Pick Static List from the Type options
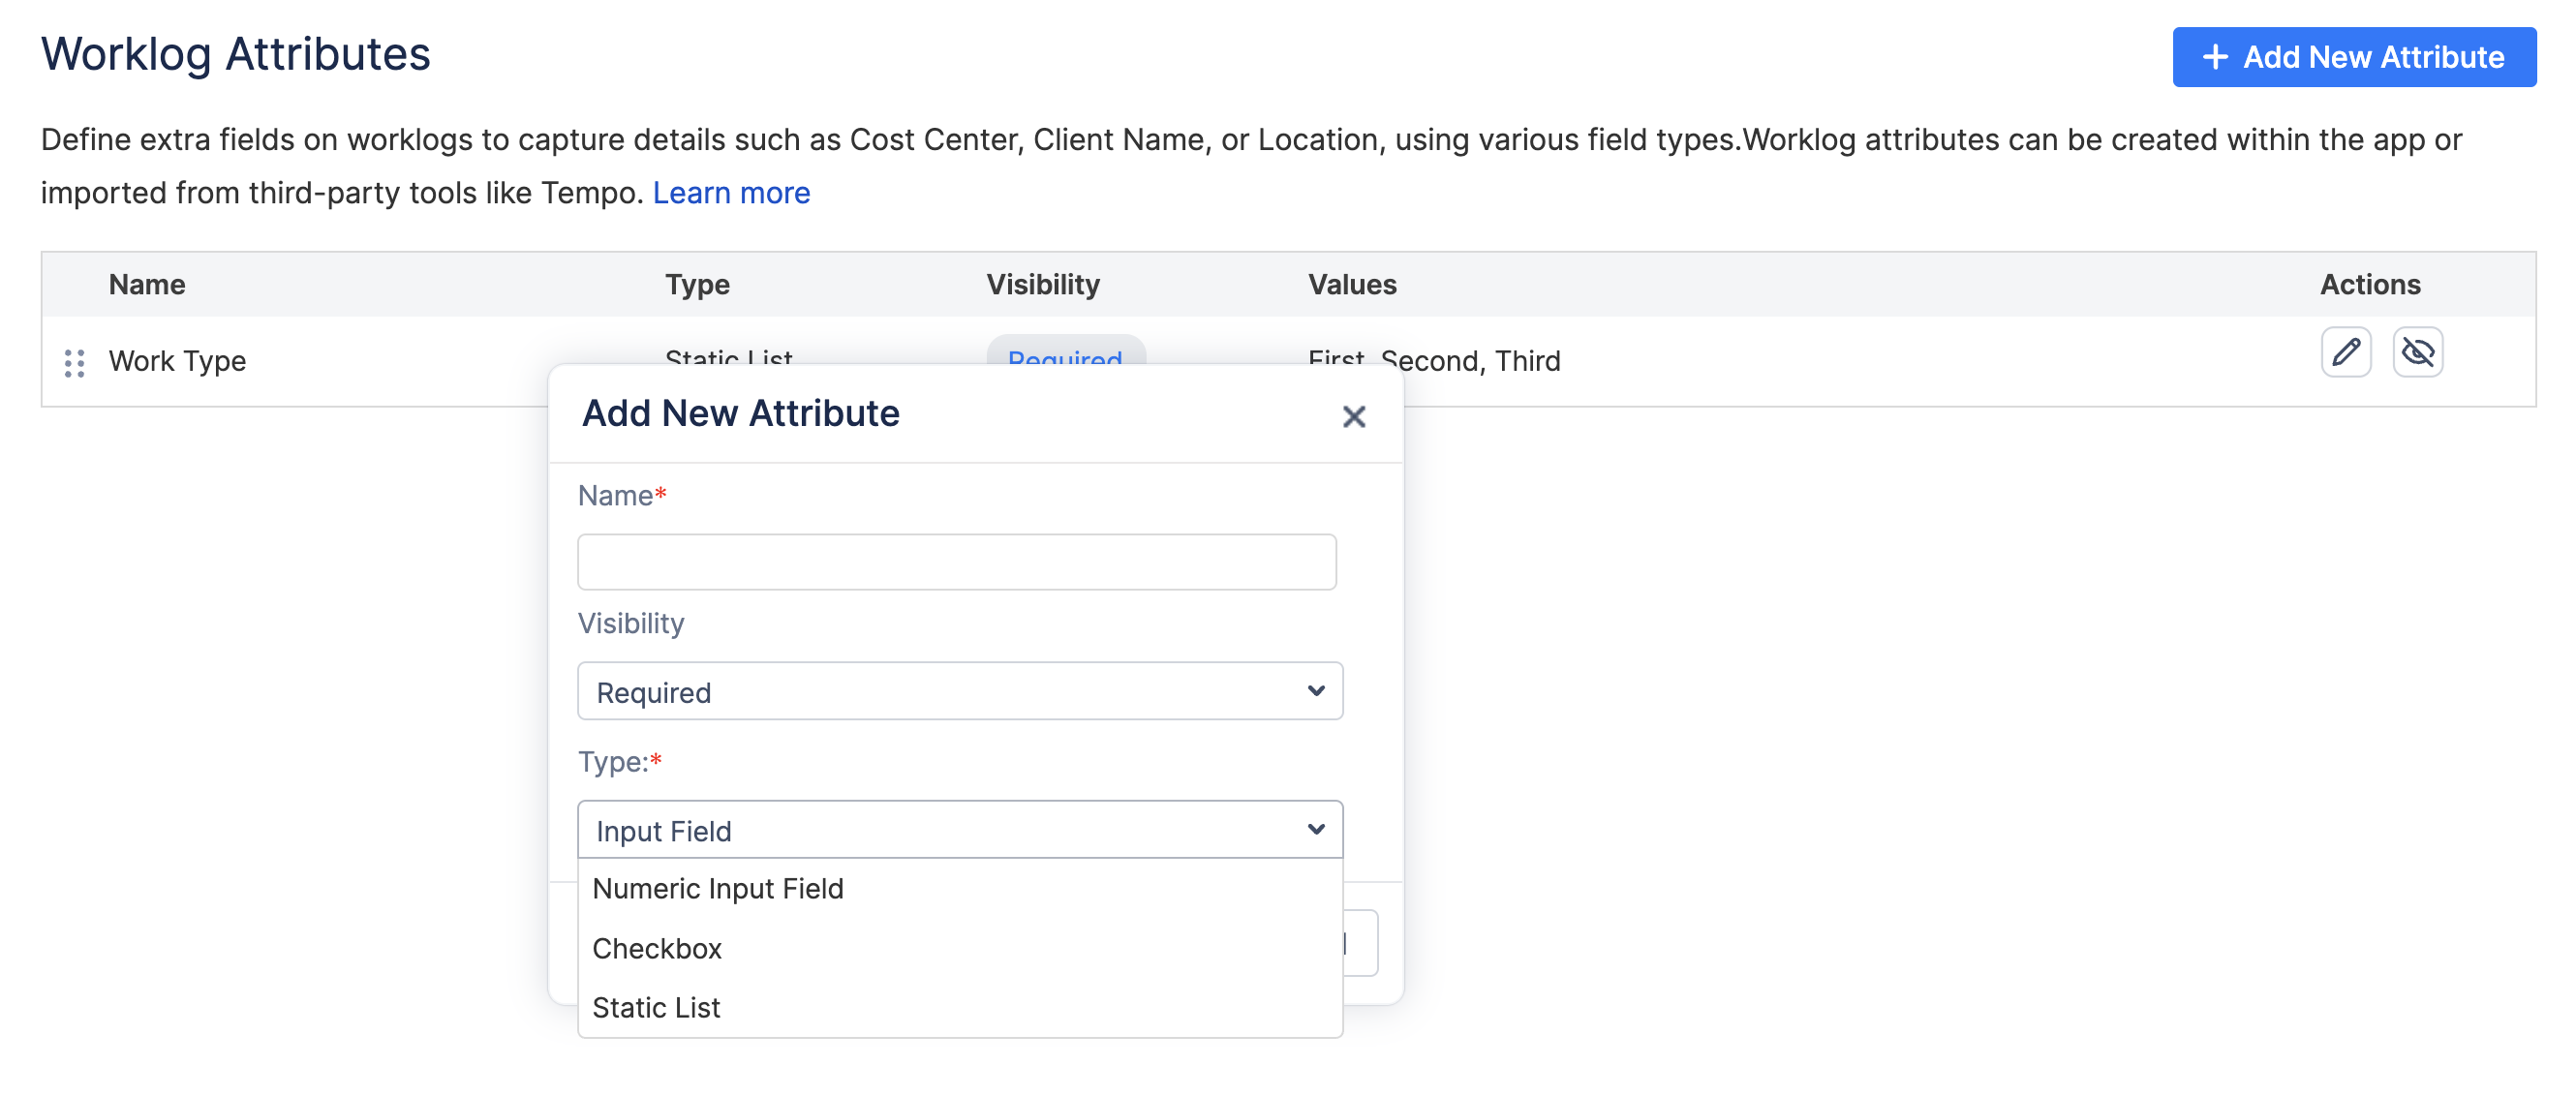This screenshot has width=2576, height=1096. [x=655, y=1007]
